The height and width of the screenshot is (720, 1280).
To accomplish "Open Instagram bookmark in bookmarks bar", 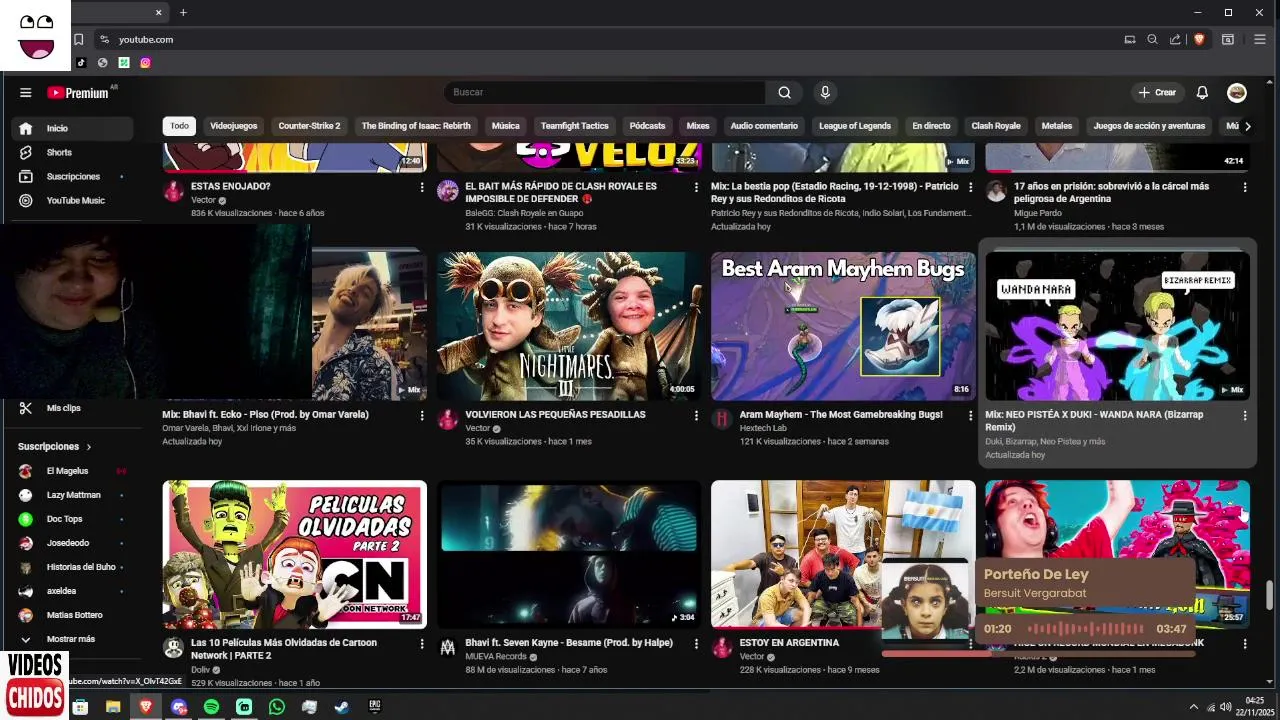I will click(145, 63).
